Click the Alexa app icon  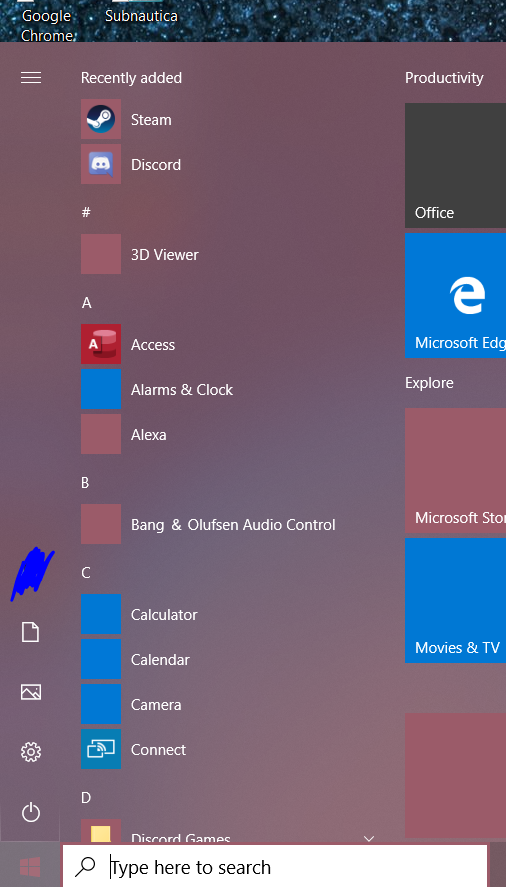click(x=101, y=434)
